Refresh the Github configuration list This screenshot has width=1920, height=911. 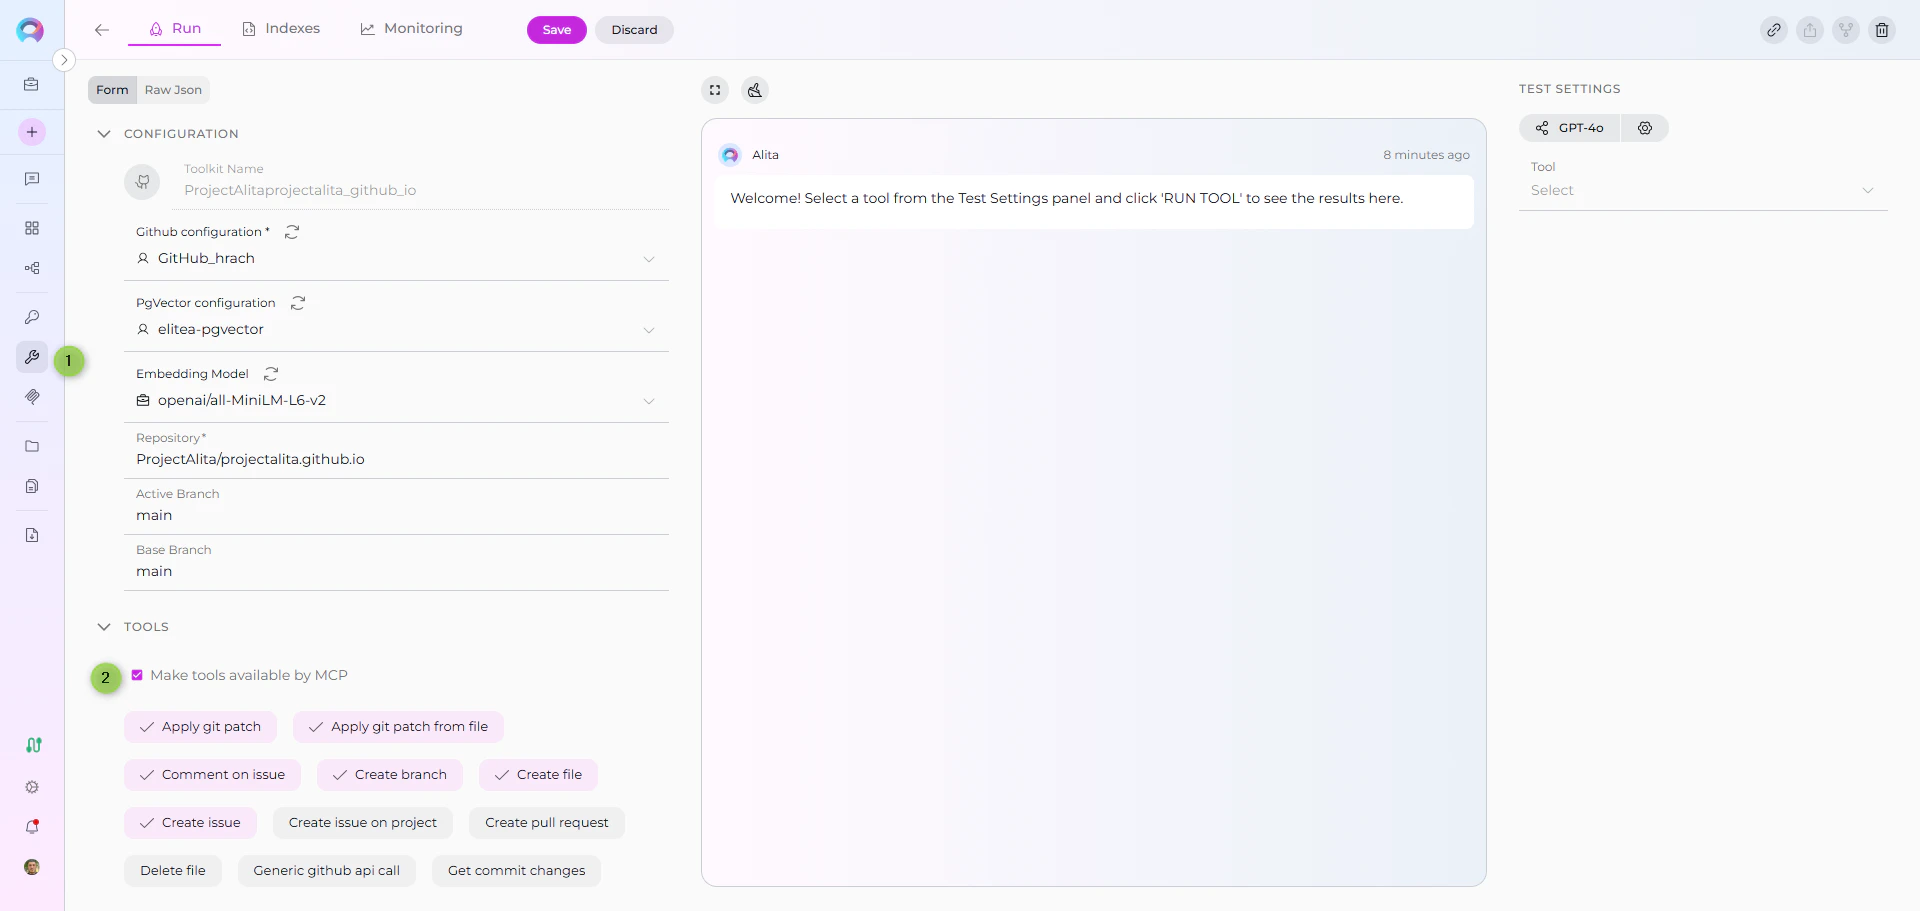click(x=291, y=231)
